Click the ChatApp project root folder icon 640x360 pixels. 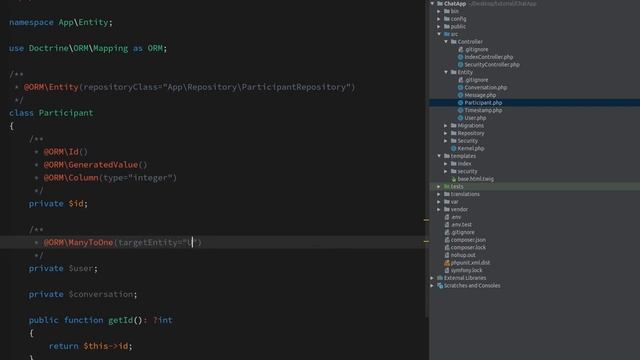(x=440, y=4)
